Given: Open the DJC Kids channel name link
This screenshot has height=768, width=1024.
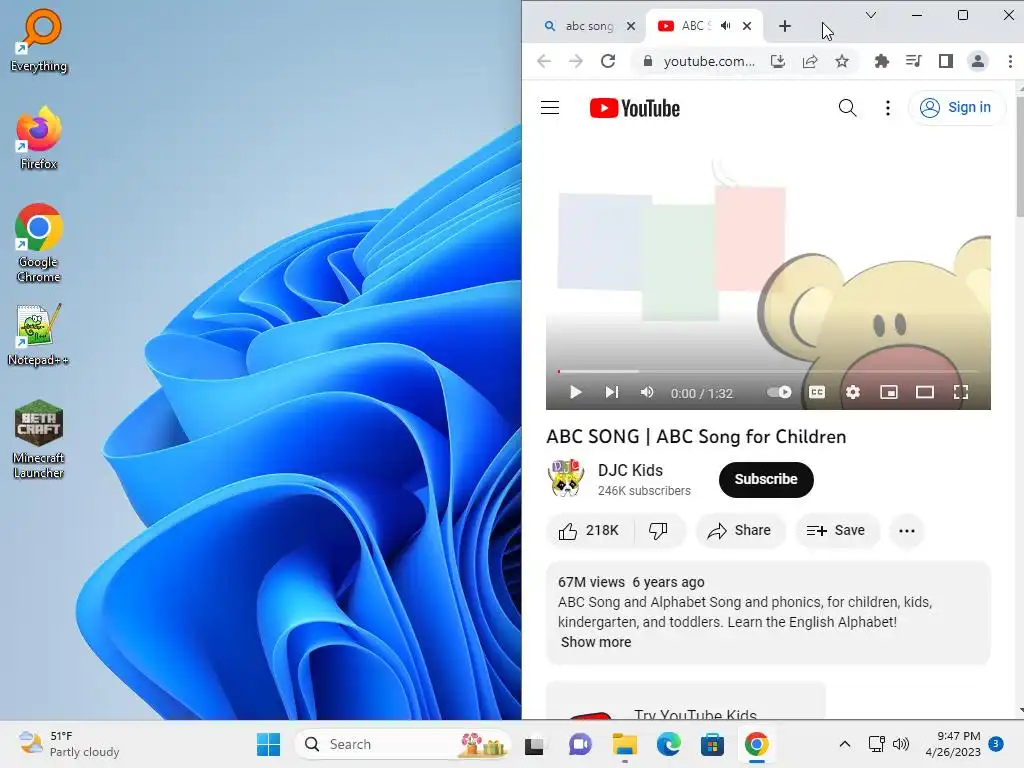Looking at the screenshot, I should pyautogui.click(x=630, y=470).
